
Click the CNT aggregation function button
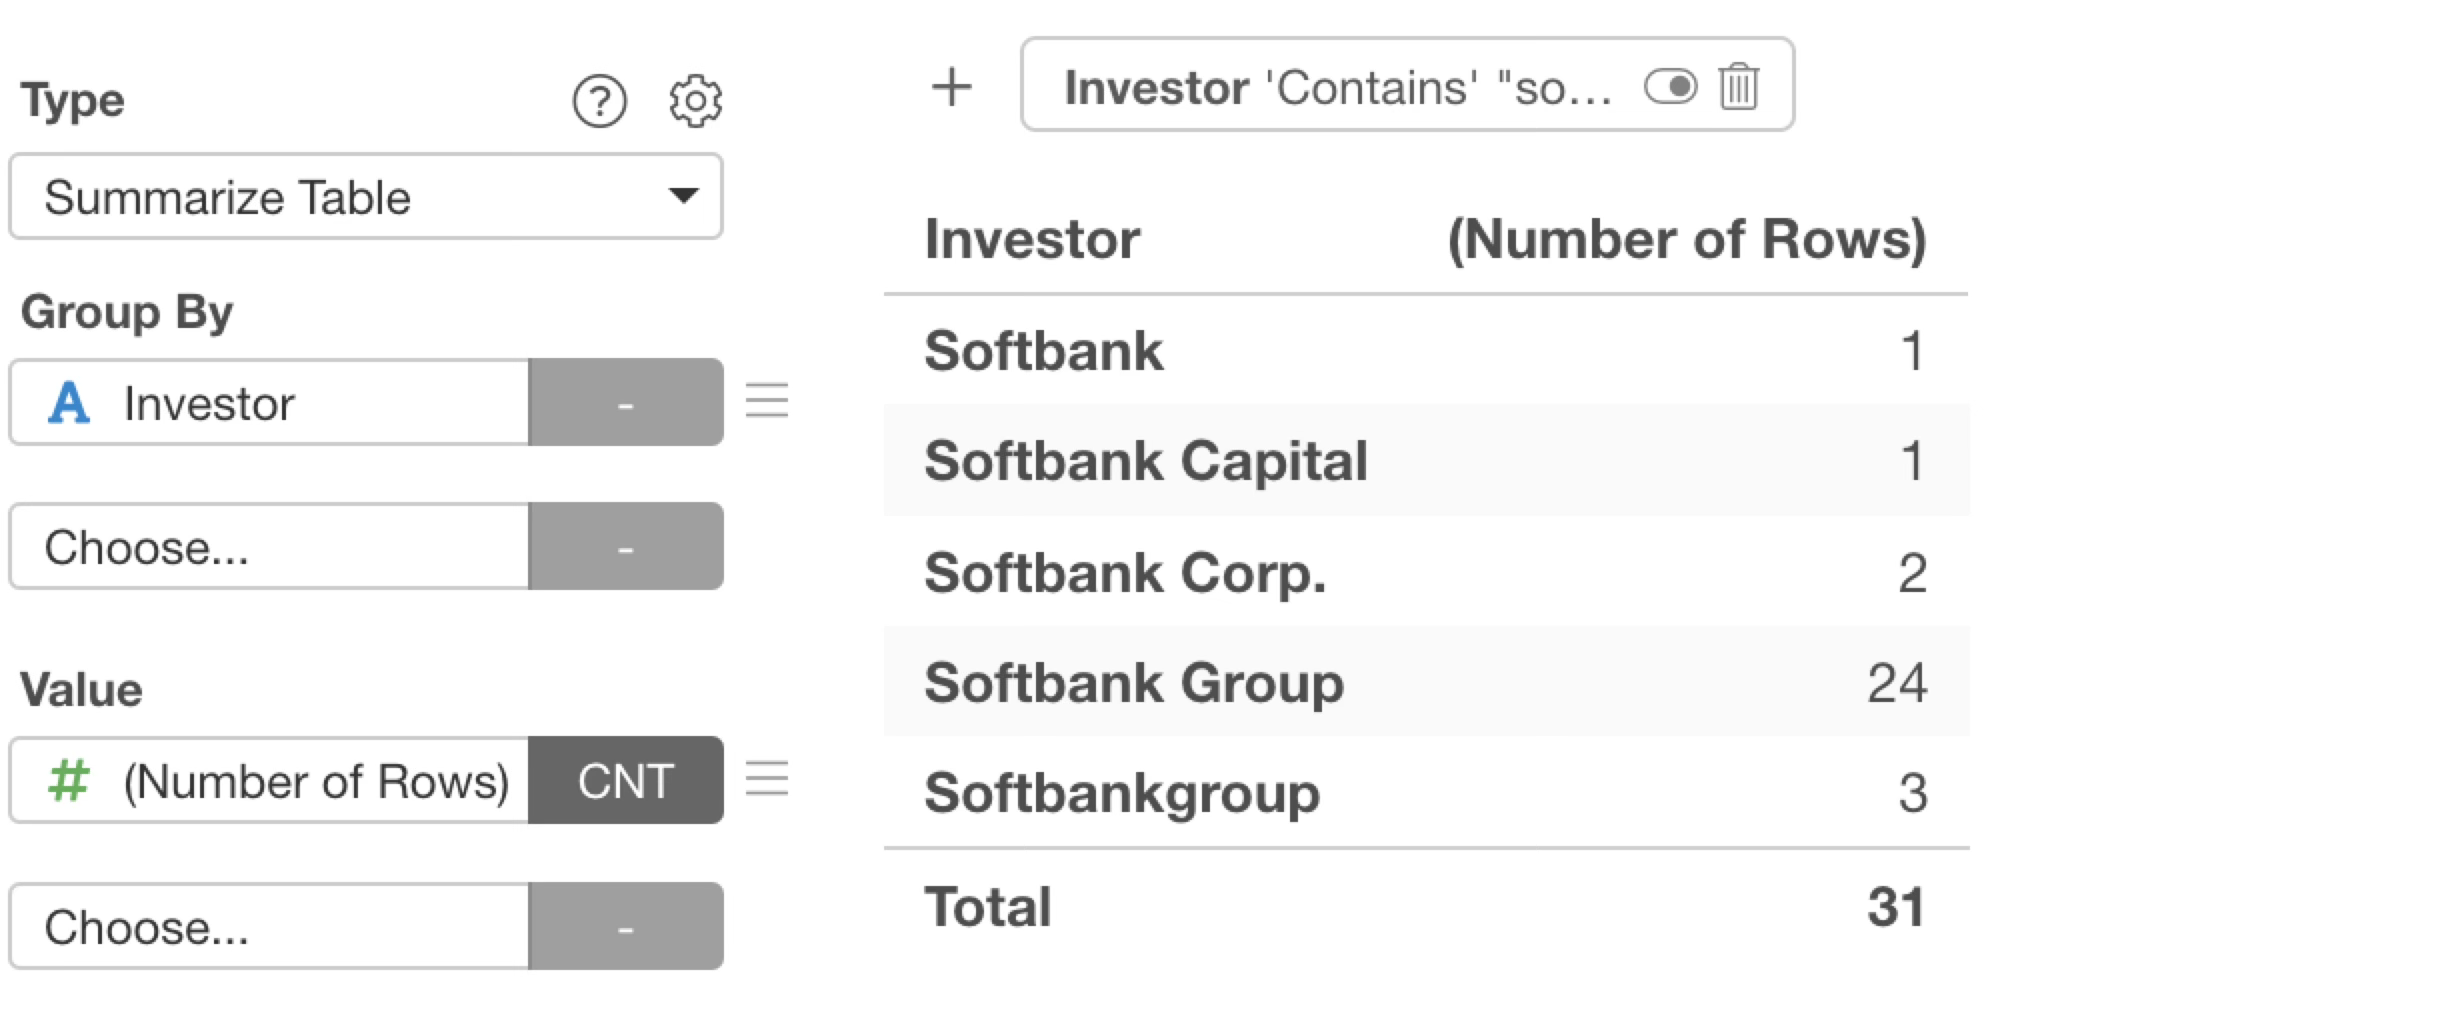tap(625, 781)
